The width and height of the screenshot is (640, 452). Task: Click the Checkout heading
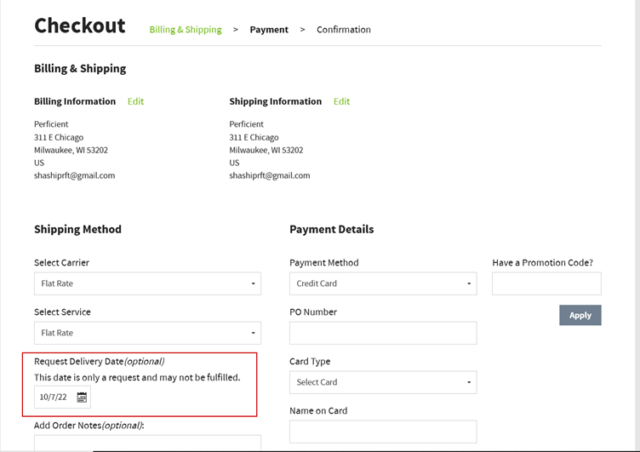80,26
